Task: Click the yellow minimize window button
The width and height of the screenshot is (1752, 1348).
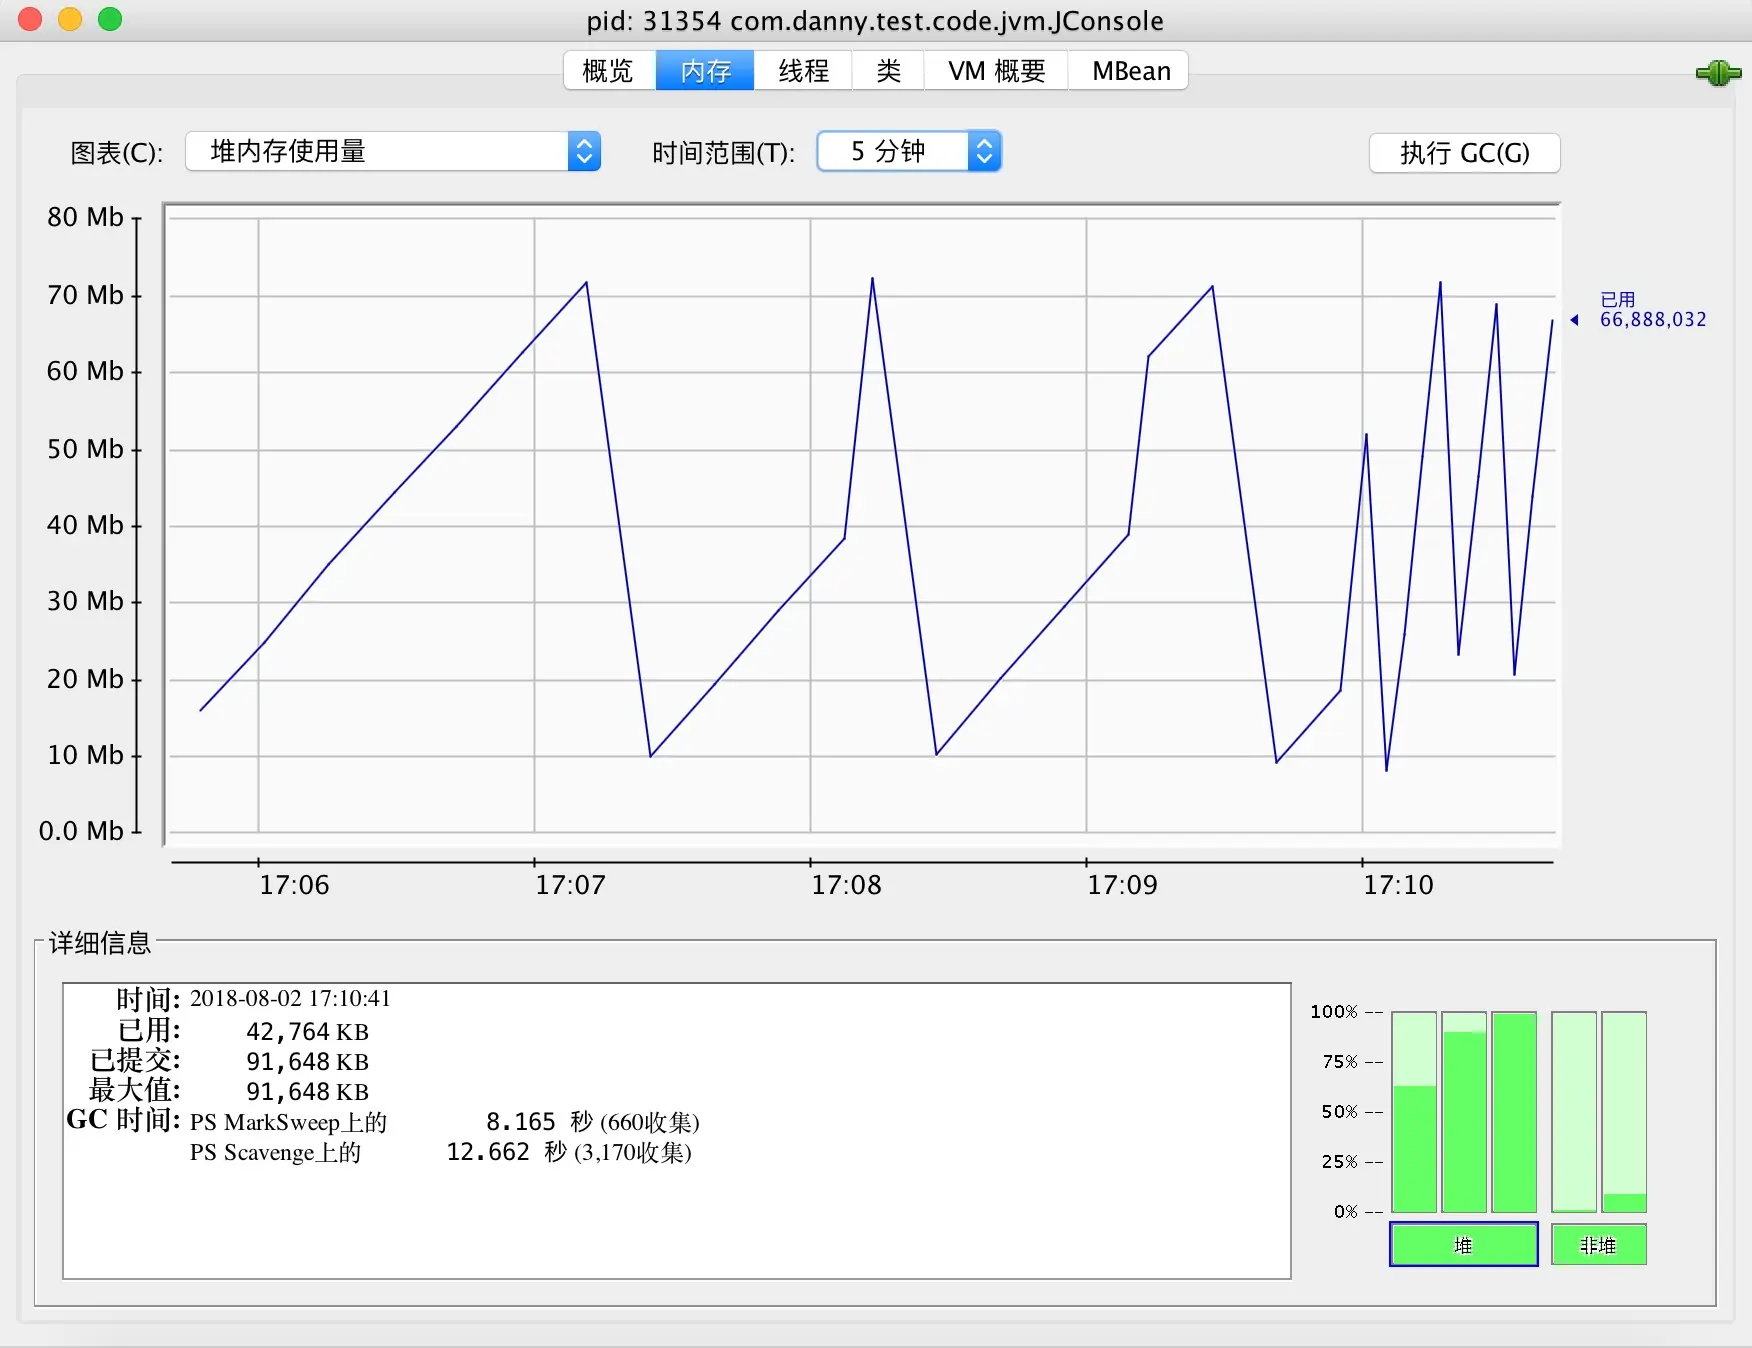Action: tap(70, 19)
